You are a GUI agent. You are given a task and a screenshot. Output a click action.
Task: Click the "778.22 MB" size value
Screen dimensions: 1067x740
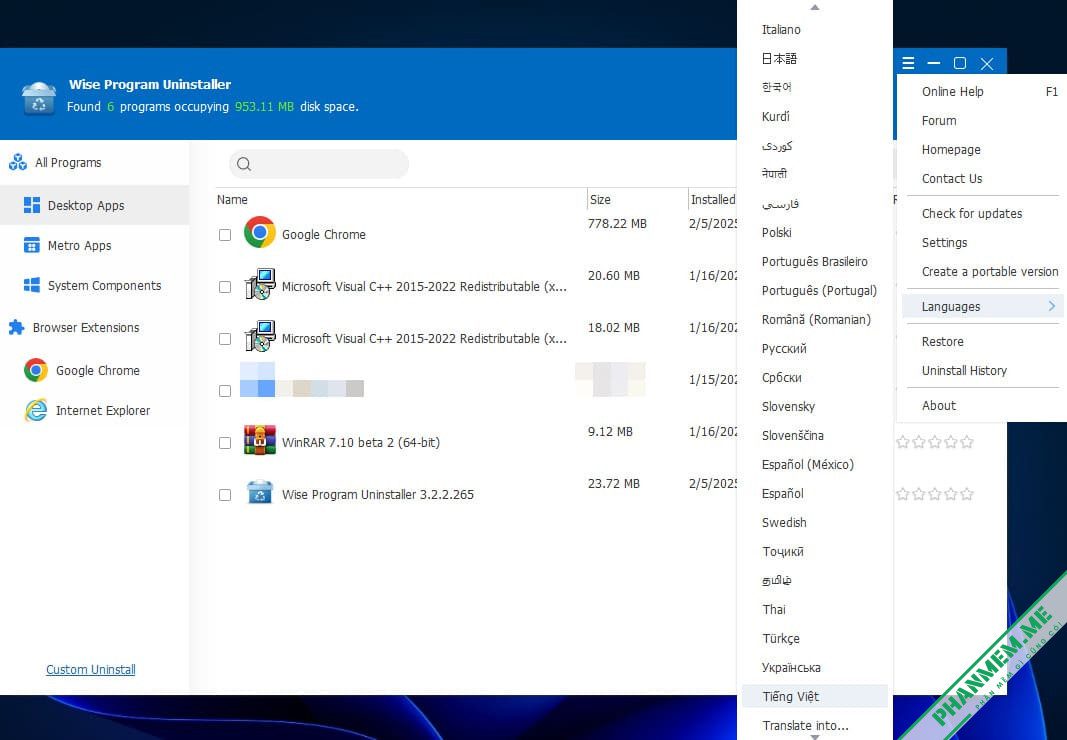(x=617, y=224)
